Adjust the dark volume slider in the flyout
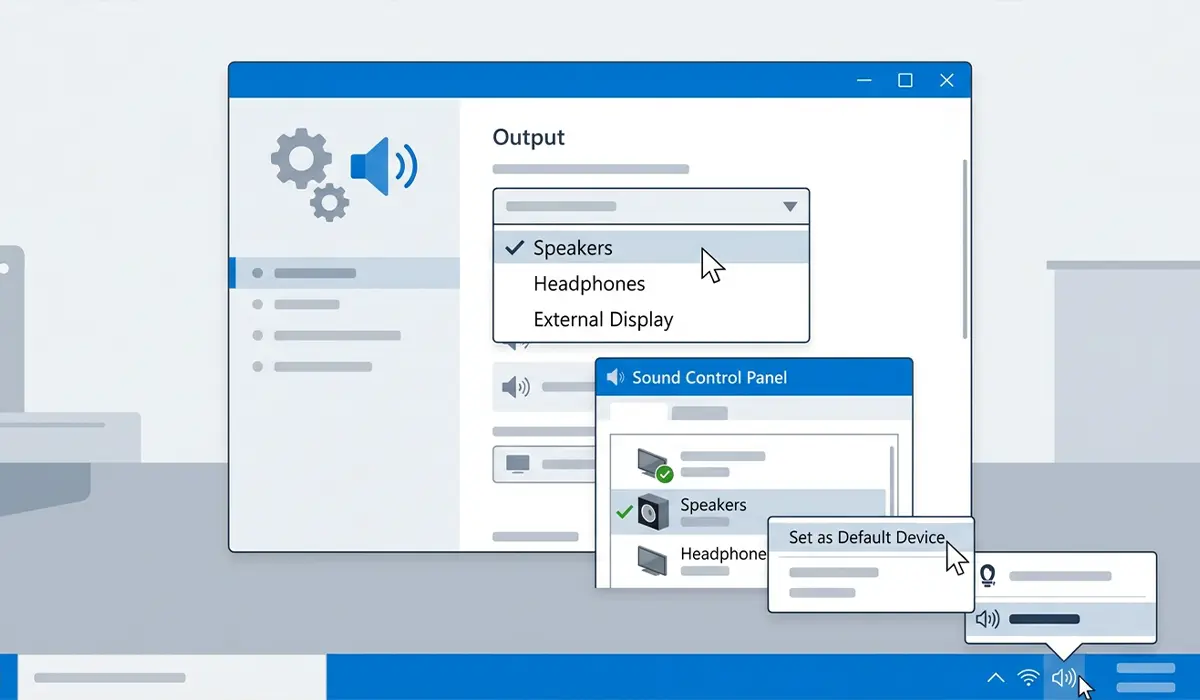Viewport: 1200px width, 700px height. pos(1044,619)
